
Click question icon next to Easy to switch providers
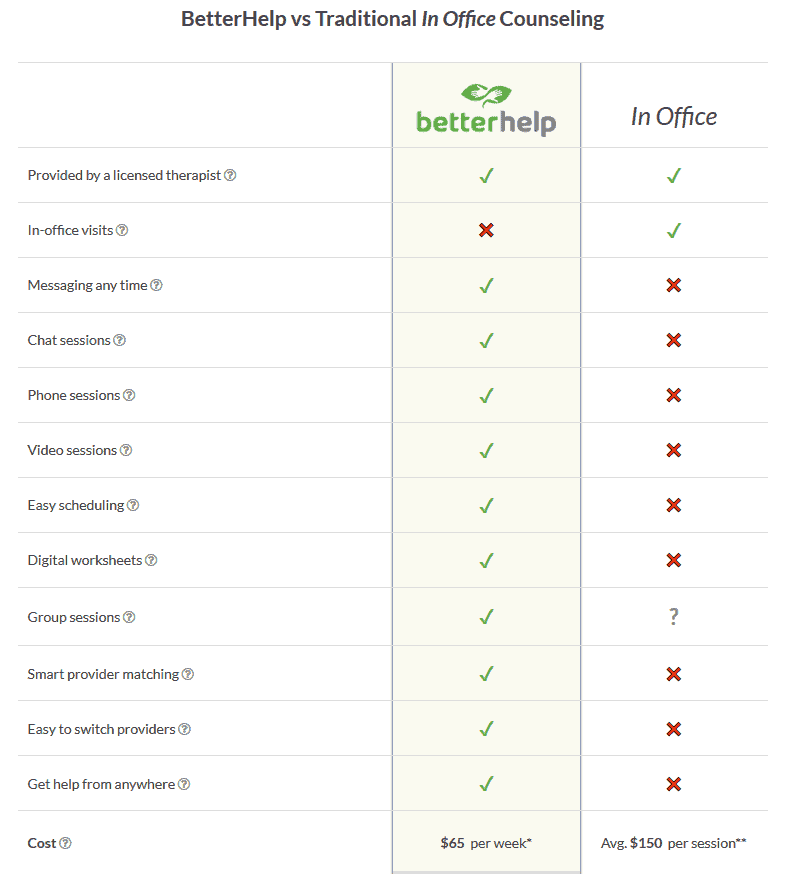184,729
